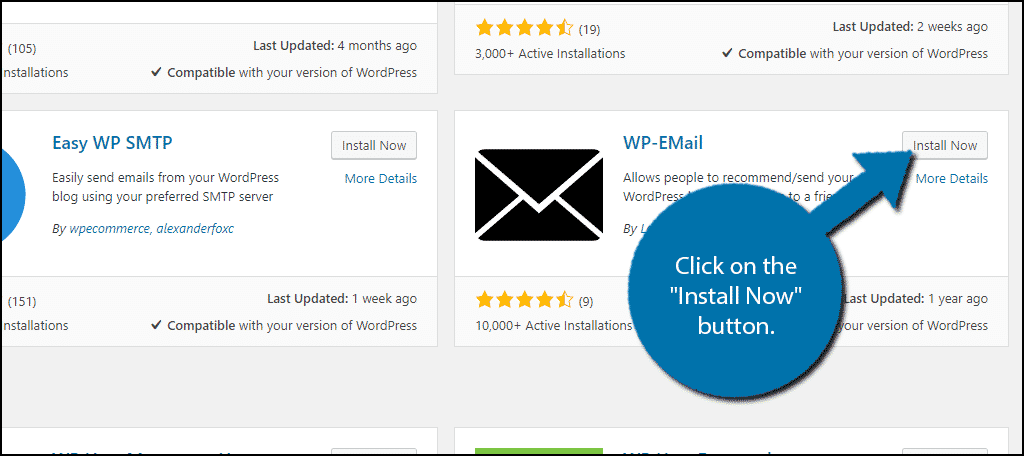Open the Easy WP SMTP plugin title
This screenshot has height=456, width=1024.
tap(112, 143)
